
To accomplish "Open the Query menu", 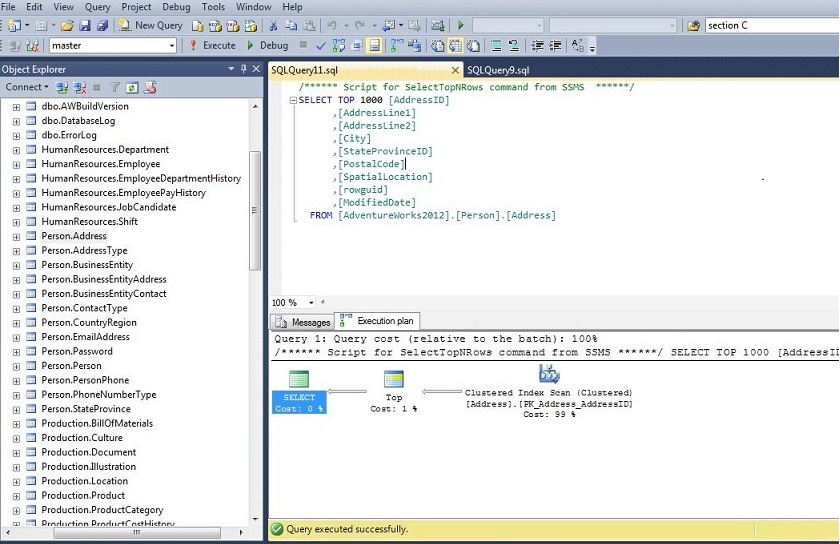I will point(97,7).
